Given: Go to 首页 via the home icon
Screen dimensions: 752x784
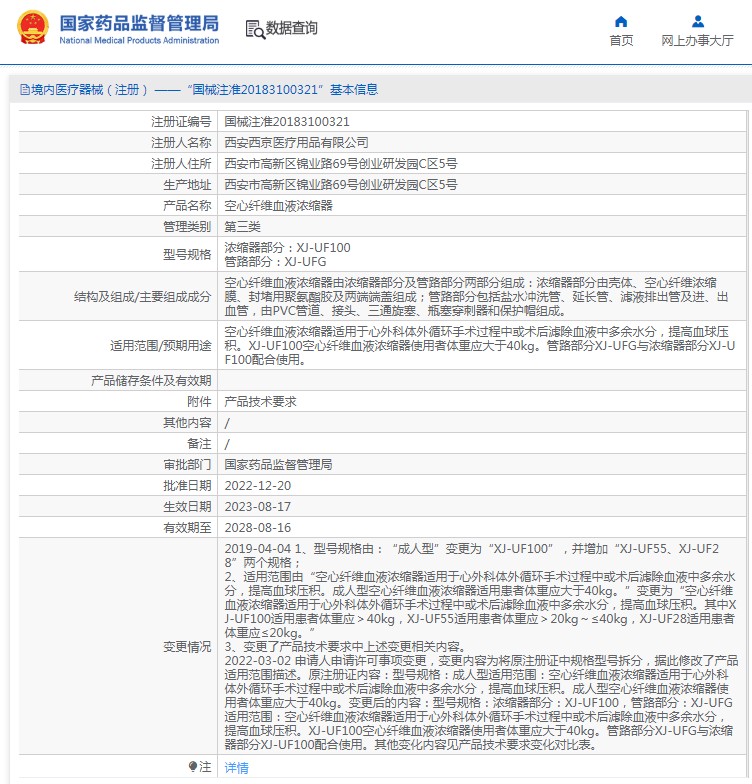Looking at the screenshot, I should pos(620,22).
